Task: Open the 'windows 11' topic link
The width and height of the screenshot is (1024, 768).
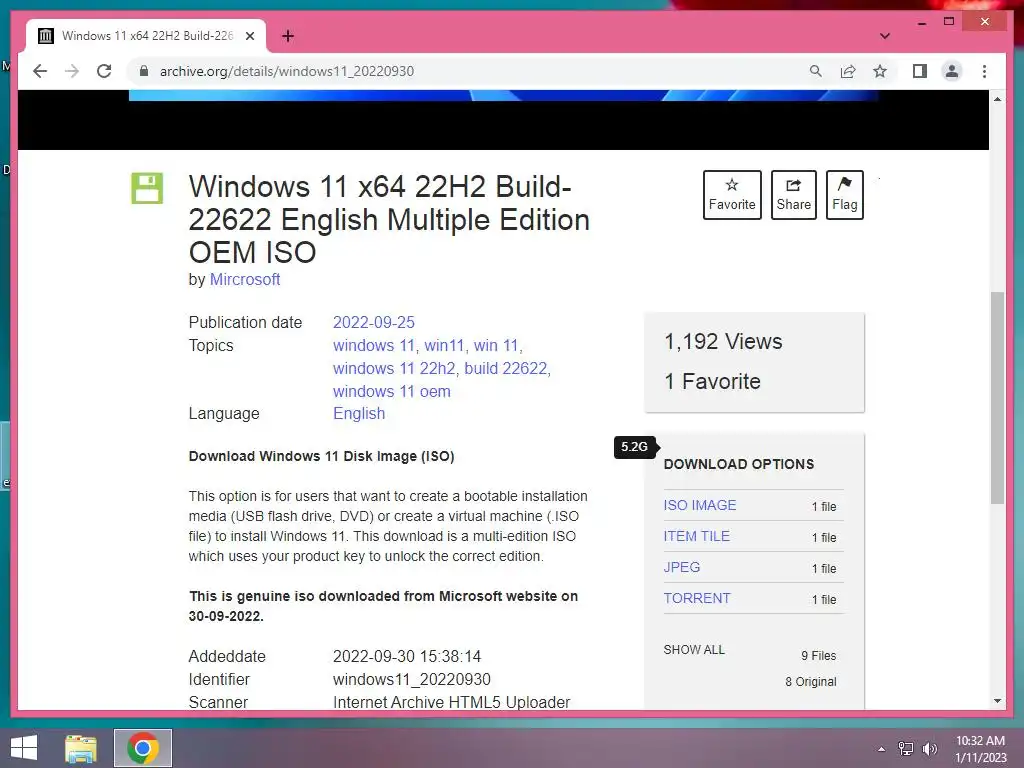Action: [x=374, y=345]
